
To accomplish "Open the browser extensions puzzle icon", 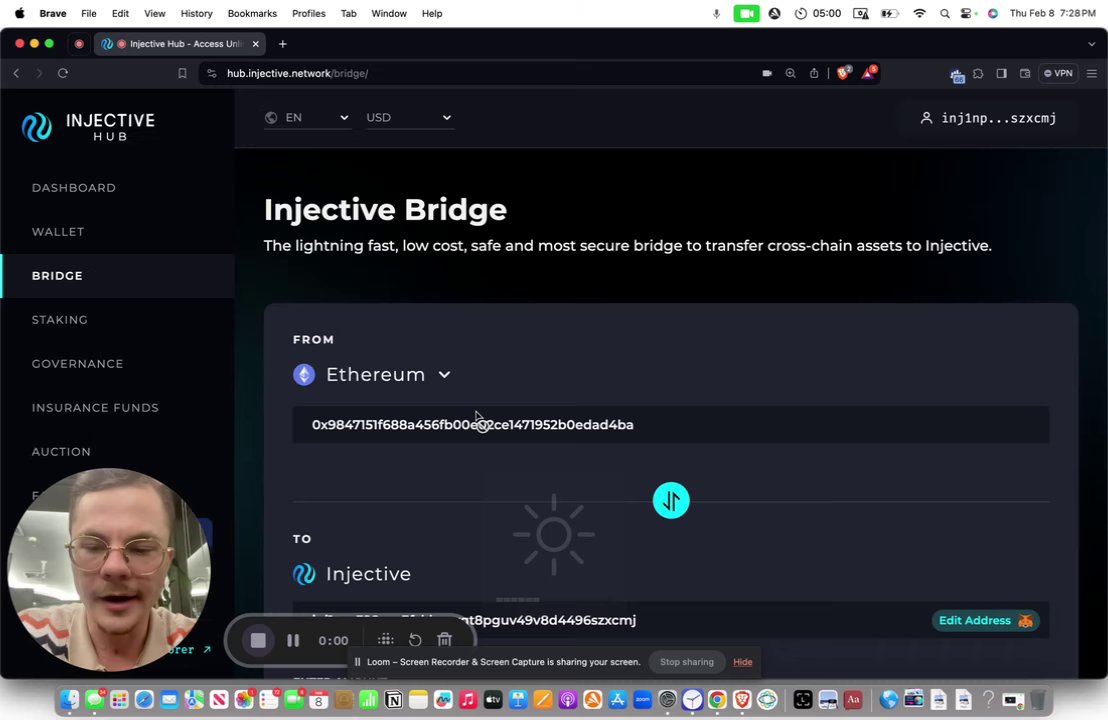I will (x=978, y=73).
